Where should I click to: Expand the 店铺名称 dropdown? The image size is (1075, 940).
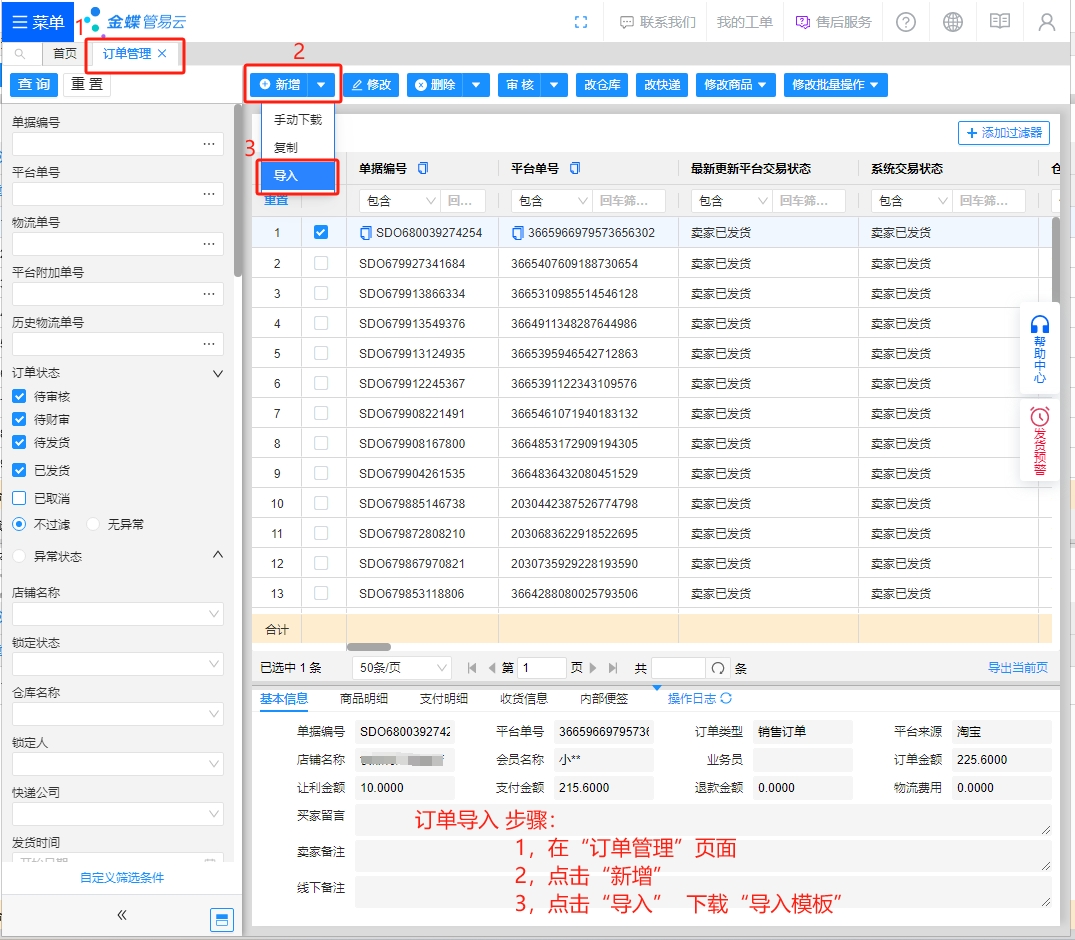[x=117, y=614]
